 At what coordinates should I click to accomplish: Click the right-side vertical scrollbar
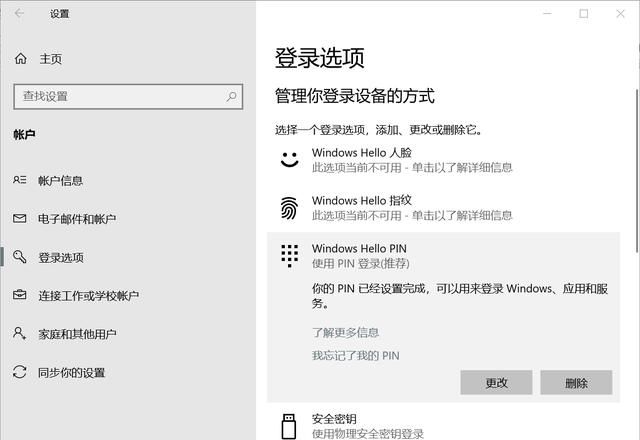click(637, 170)
